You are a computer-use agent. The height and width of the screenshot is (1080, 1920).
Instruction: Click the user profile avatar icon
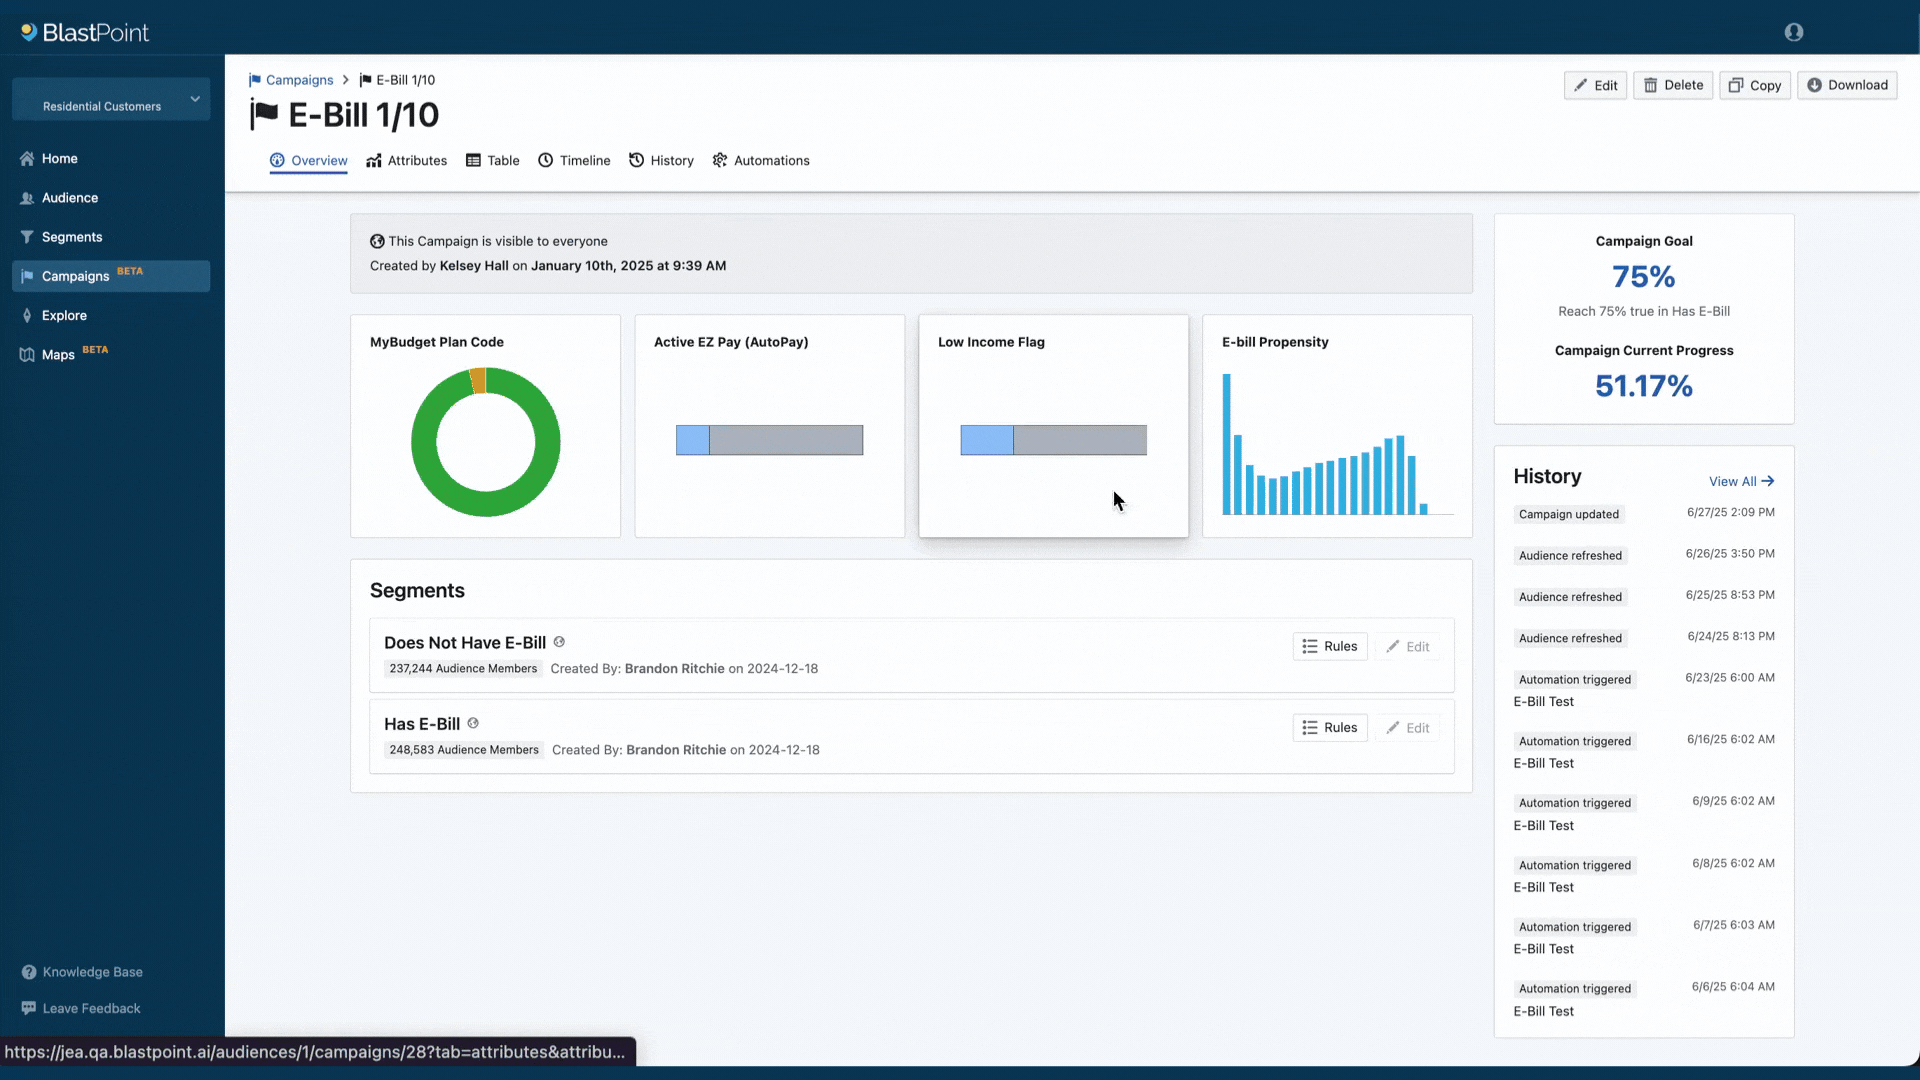tap(1793, 32)
